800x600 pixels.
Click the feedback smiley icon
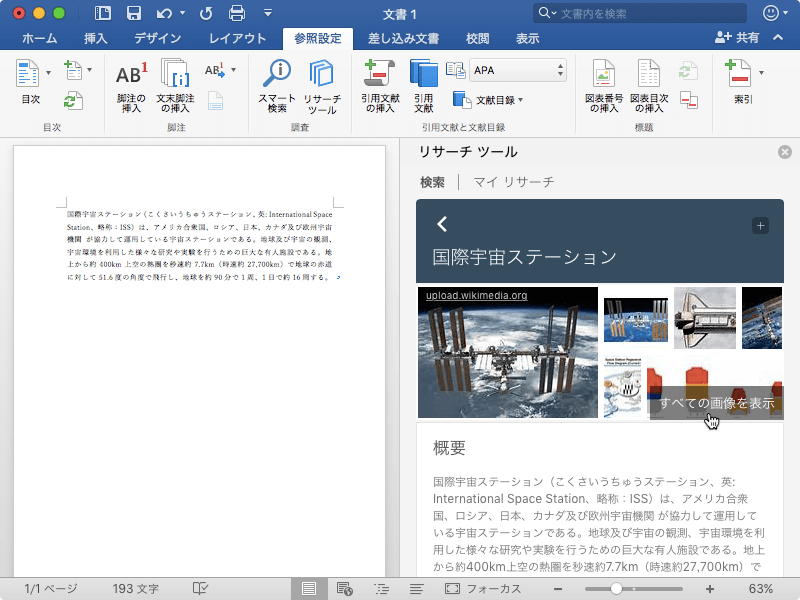click(x=771, y=13)
